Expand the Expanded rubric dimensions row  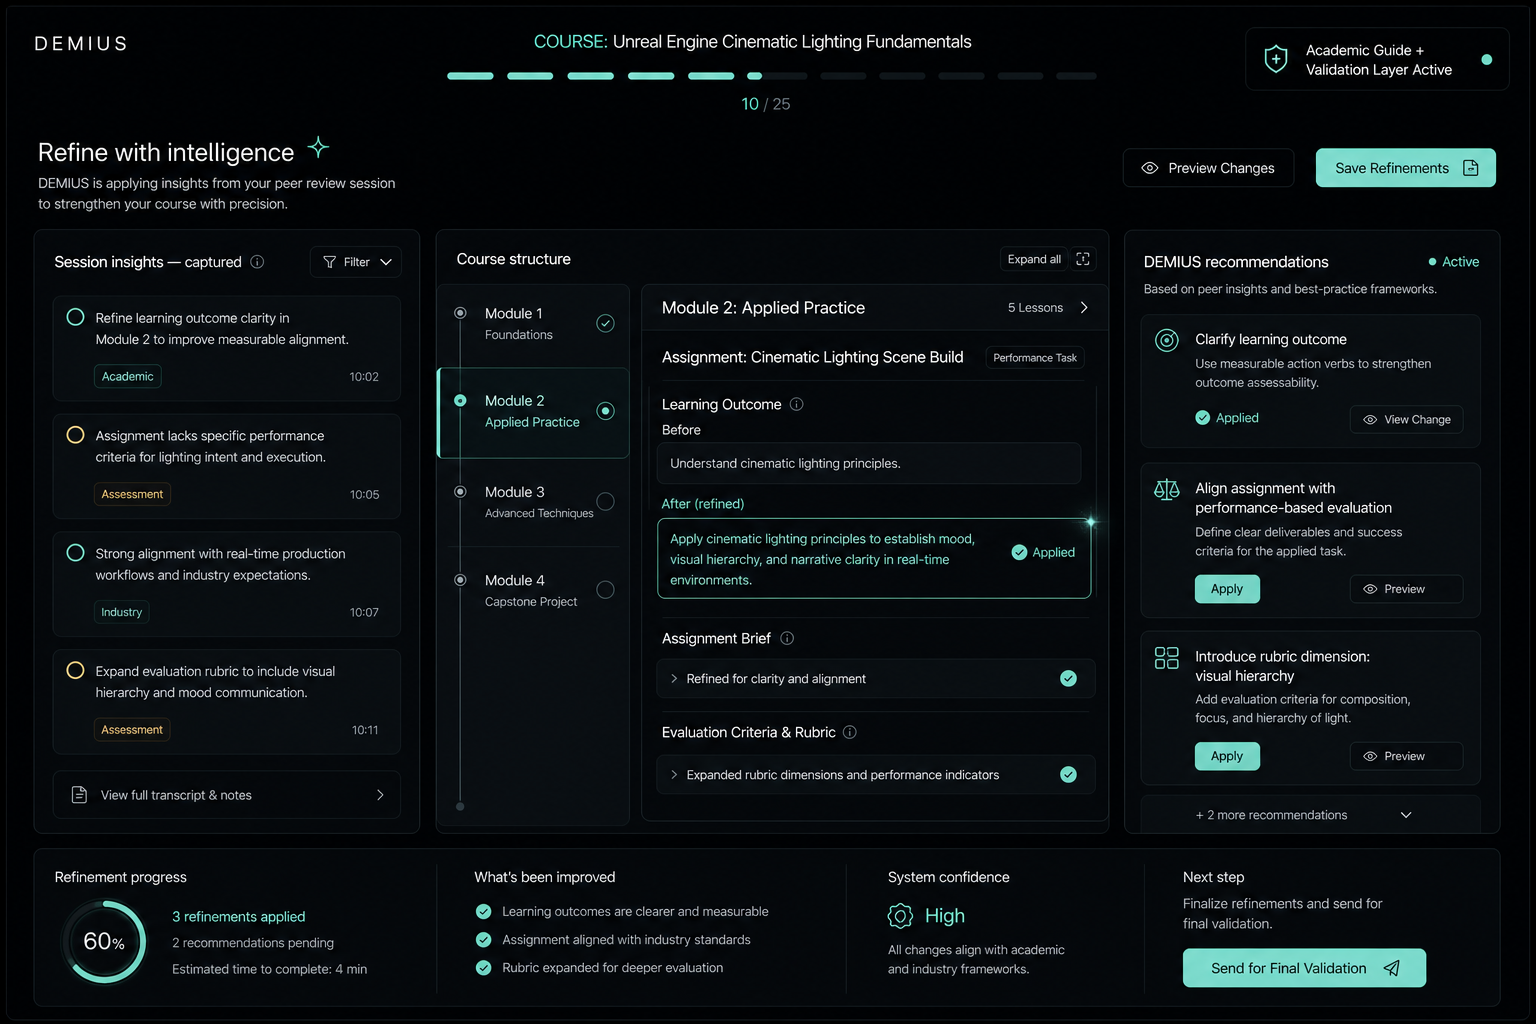coord(876,775)
